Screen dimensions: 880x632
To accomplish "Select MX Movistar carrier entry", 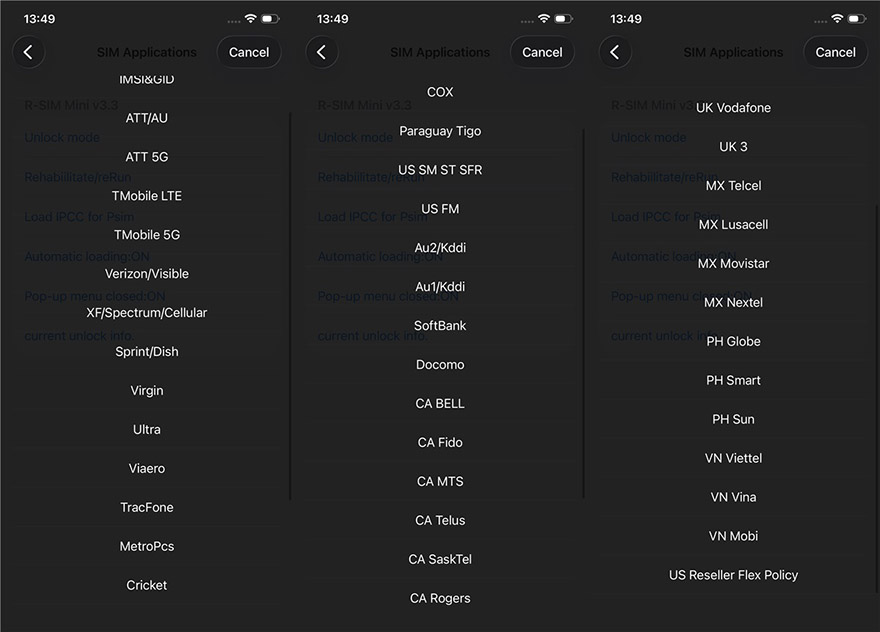I will coord(733,264).
